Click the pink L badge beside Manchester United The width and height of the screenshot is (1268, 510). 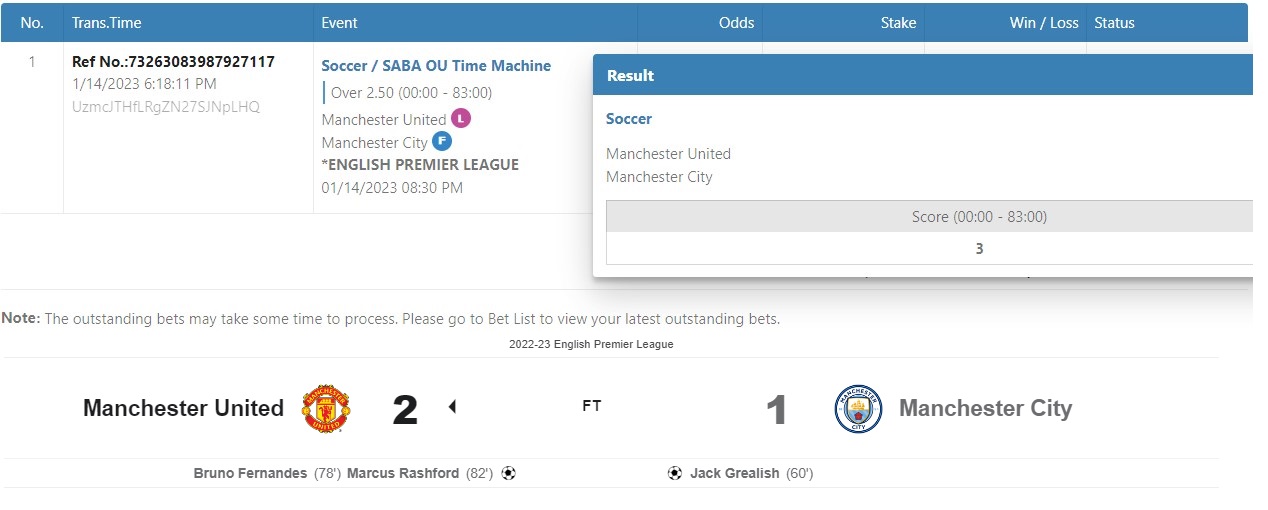[461, 118]
